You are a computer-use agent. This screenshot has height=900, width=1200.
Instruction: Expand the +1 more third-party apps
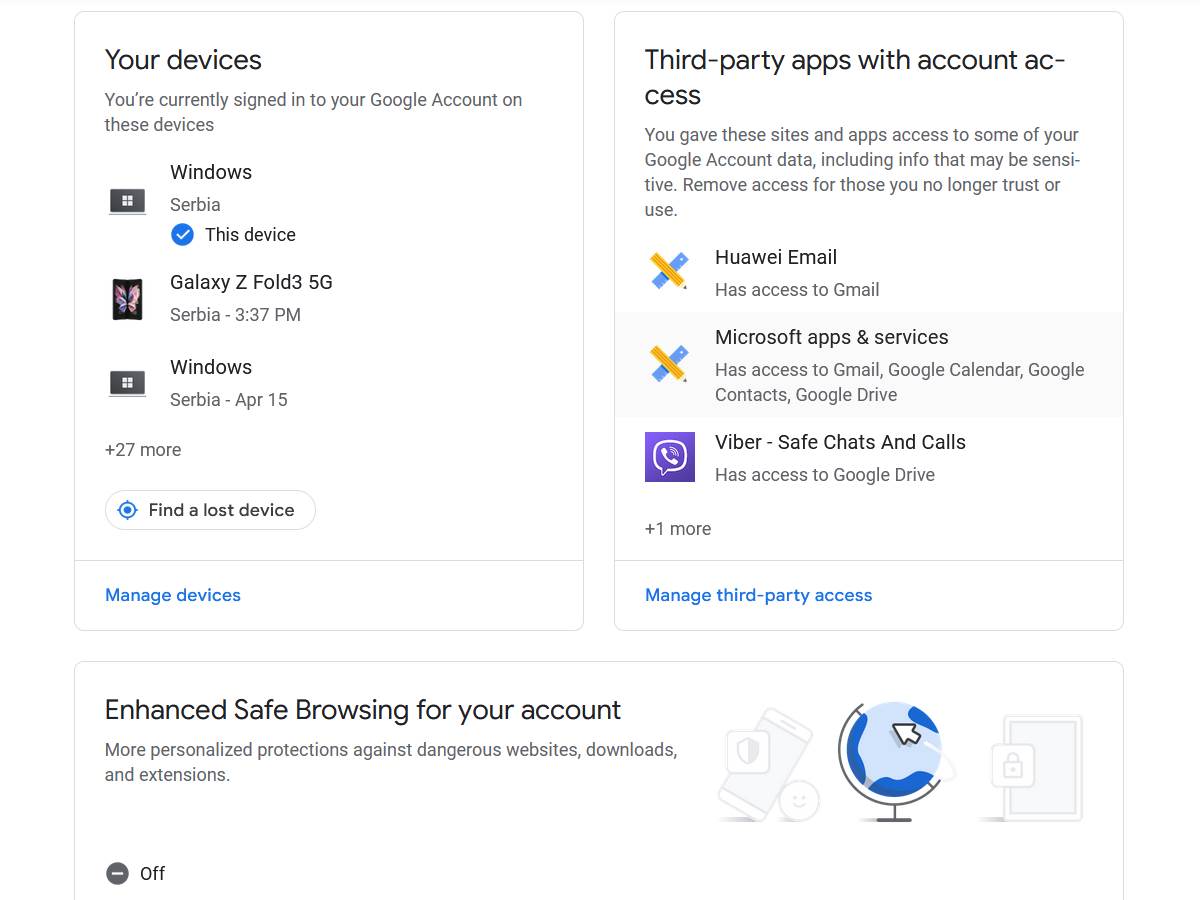click(678, 528)
